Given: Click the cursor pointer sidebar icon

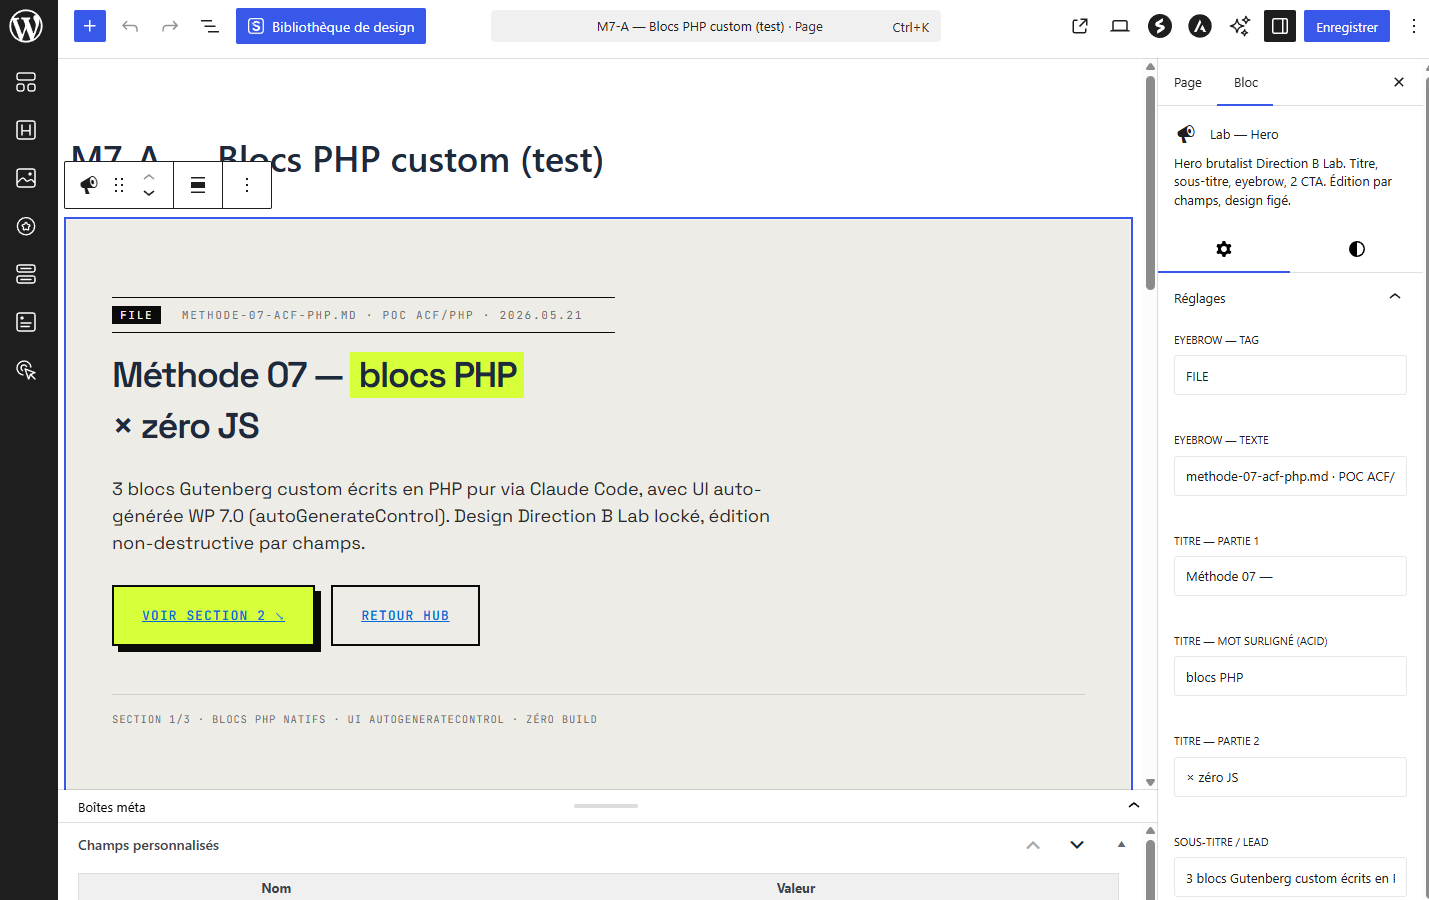Looking at the screenshot, I should 26,370.
